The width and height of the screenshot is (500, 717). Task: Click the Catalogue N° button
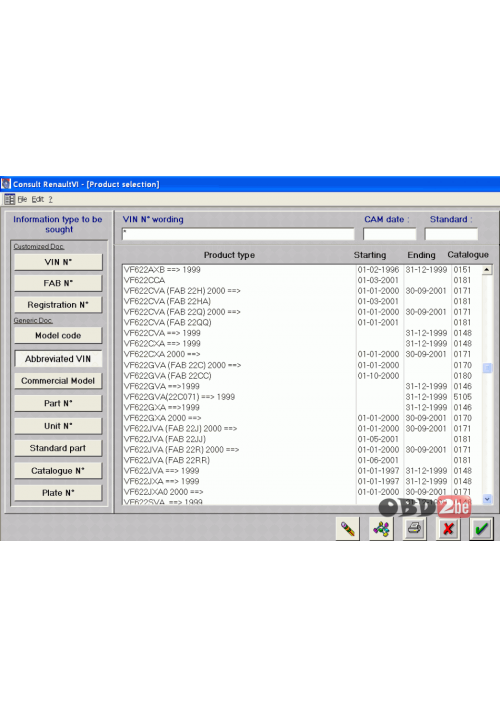click(x=58, y=471)
